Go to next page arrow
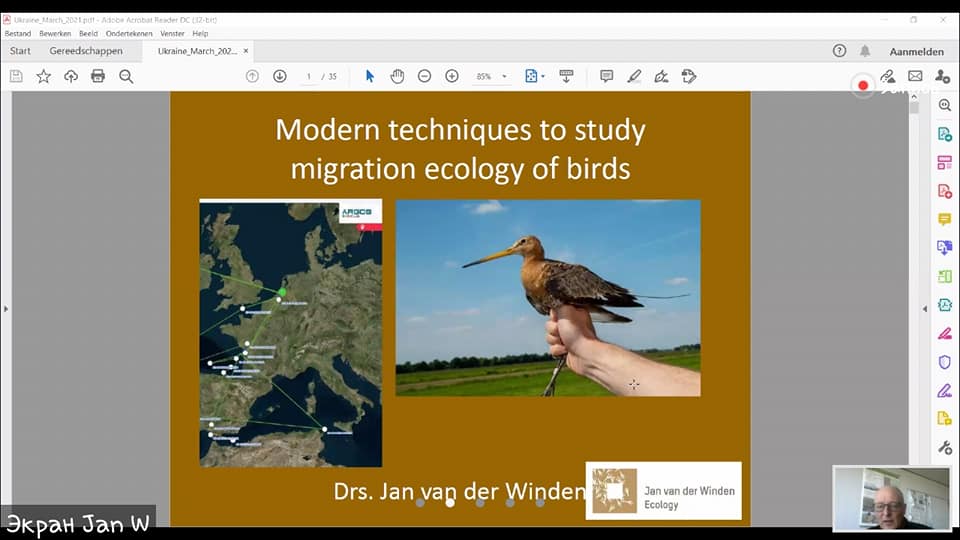 click(280, 76)
